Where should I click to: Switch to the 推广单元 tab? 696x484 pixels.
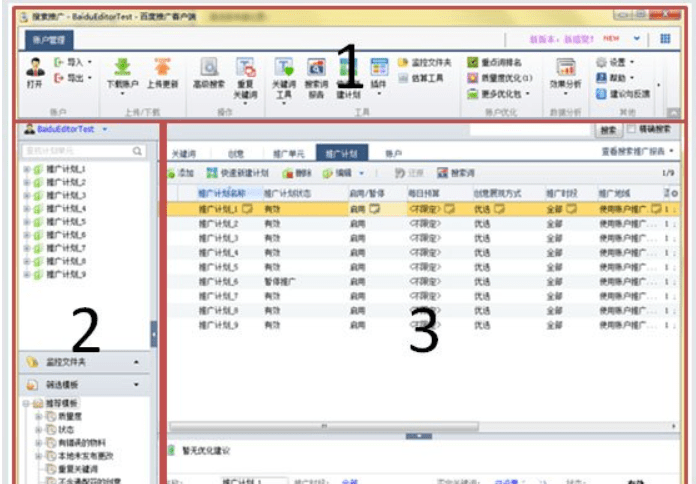point(289,154)
